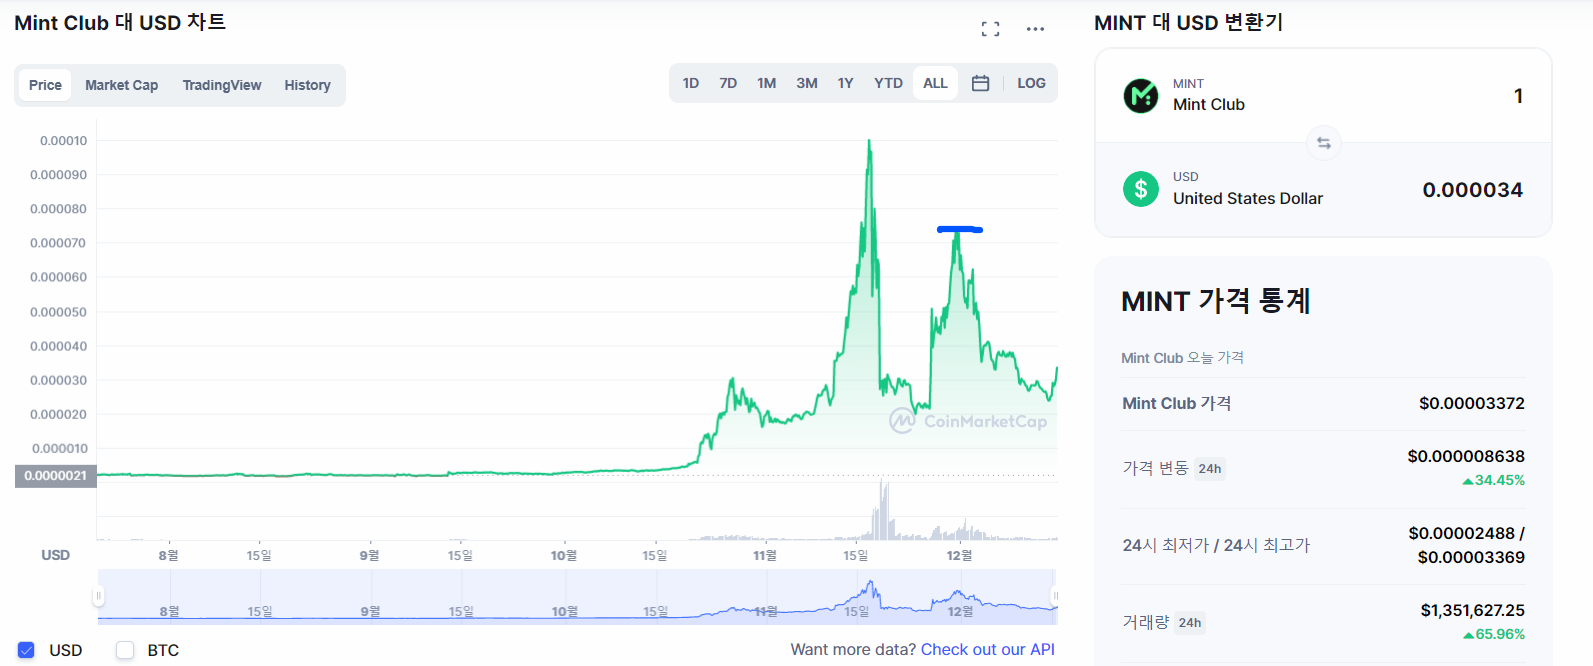This screenshot has width=1593, height=666.
Task: Edit the USD amount field 0.000034
Action: point(1472,190)
